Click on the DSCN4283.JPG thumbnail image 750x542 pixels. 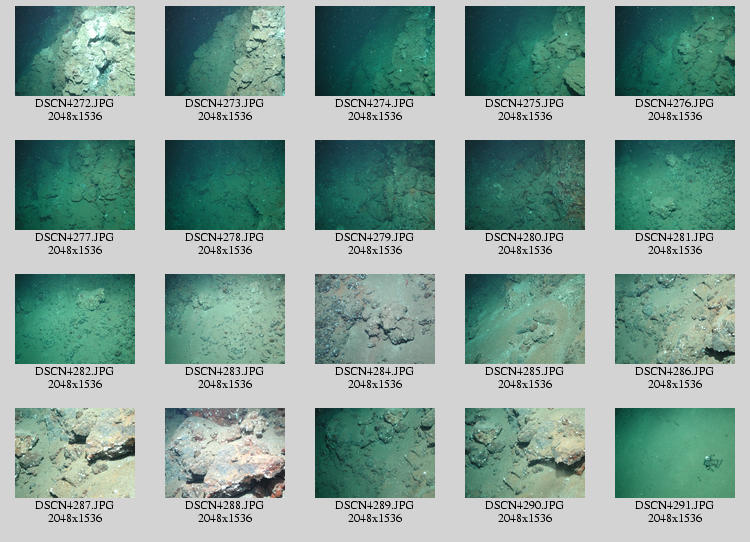point(225,319)
